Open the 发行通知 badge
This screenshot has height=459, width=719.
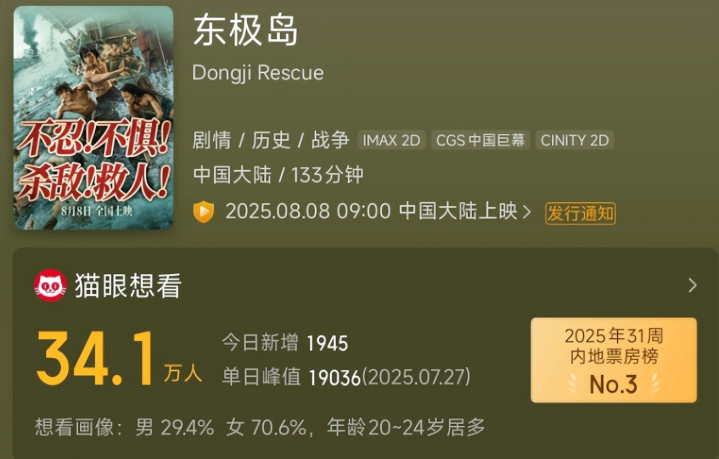(x=580, y=213)
